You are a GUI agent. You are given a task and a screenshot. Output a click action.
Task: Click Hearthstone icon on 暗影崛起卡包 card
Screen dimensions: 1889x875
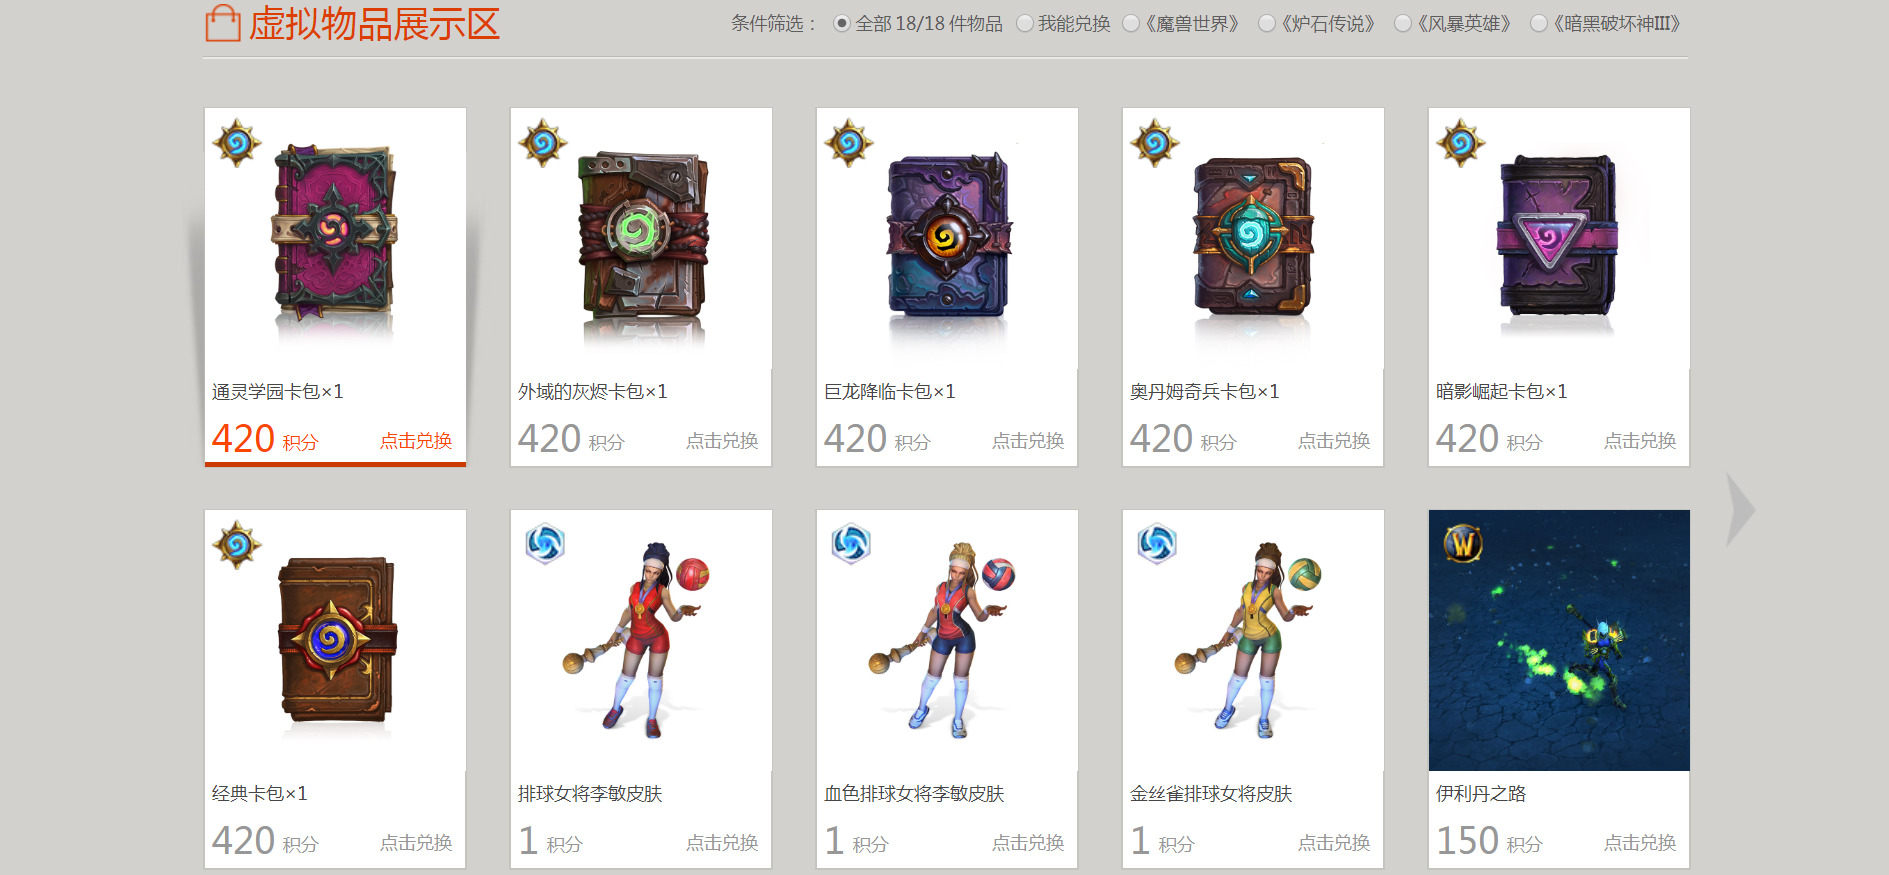(1461, 143)
